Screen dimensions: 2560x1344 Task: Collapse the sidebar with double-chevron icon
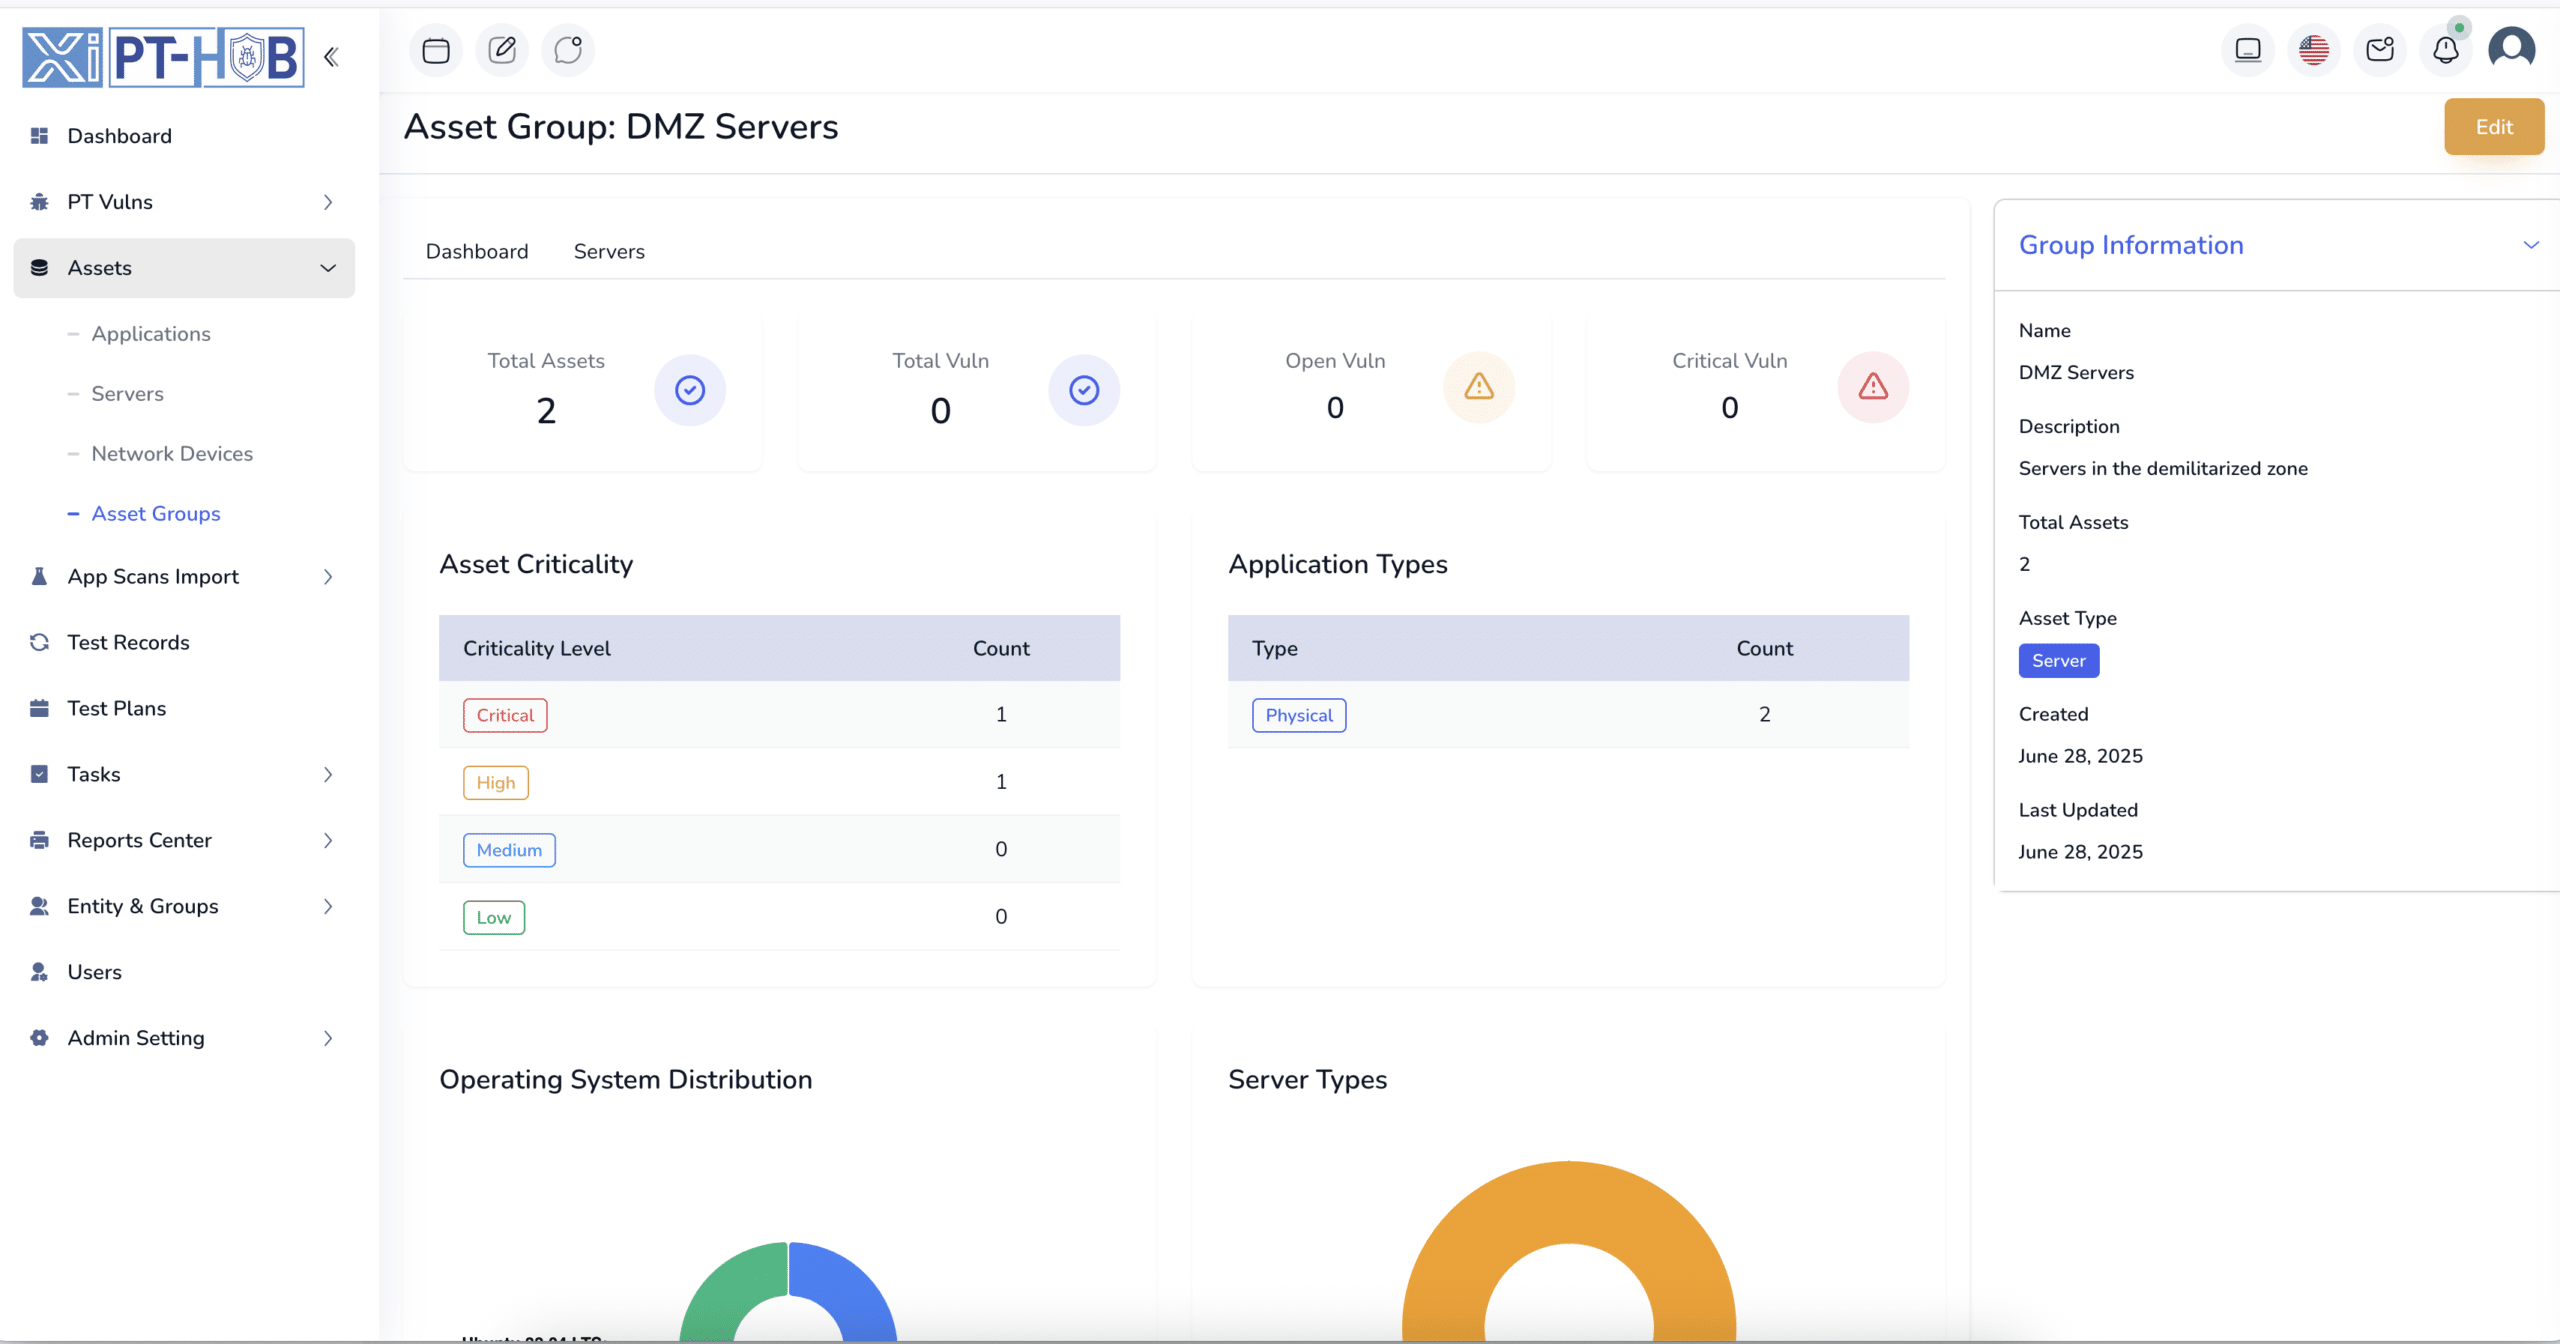click(331, 57)
